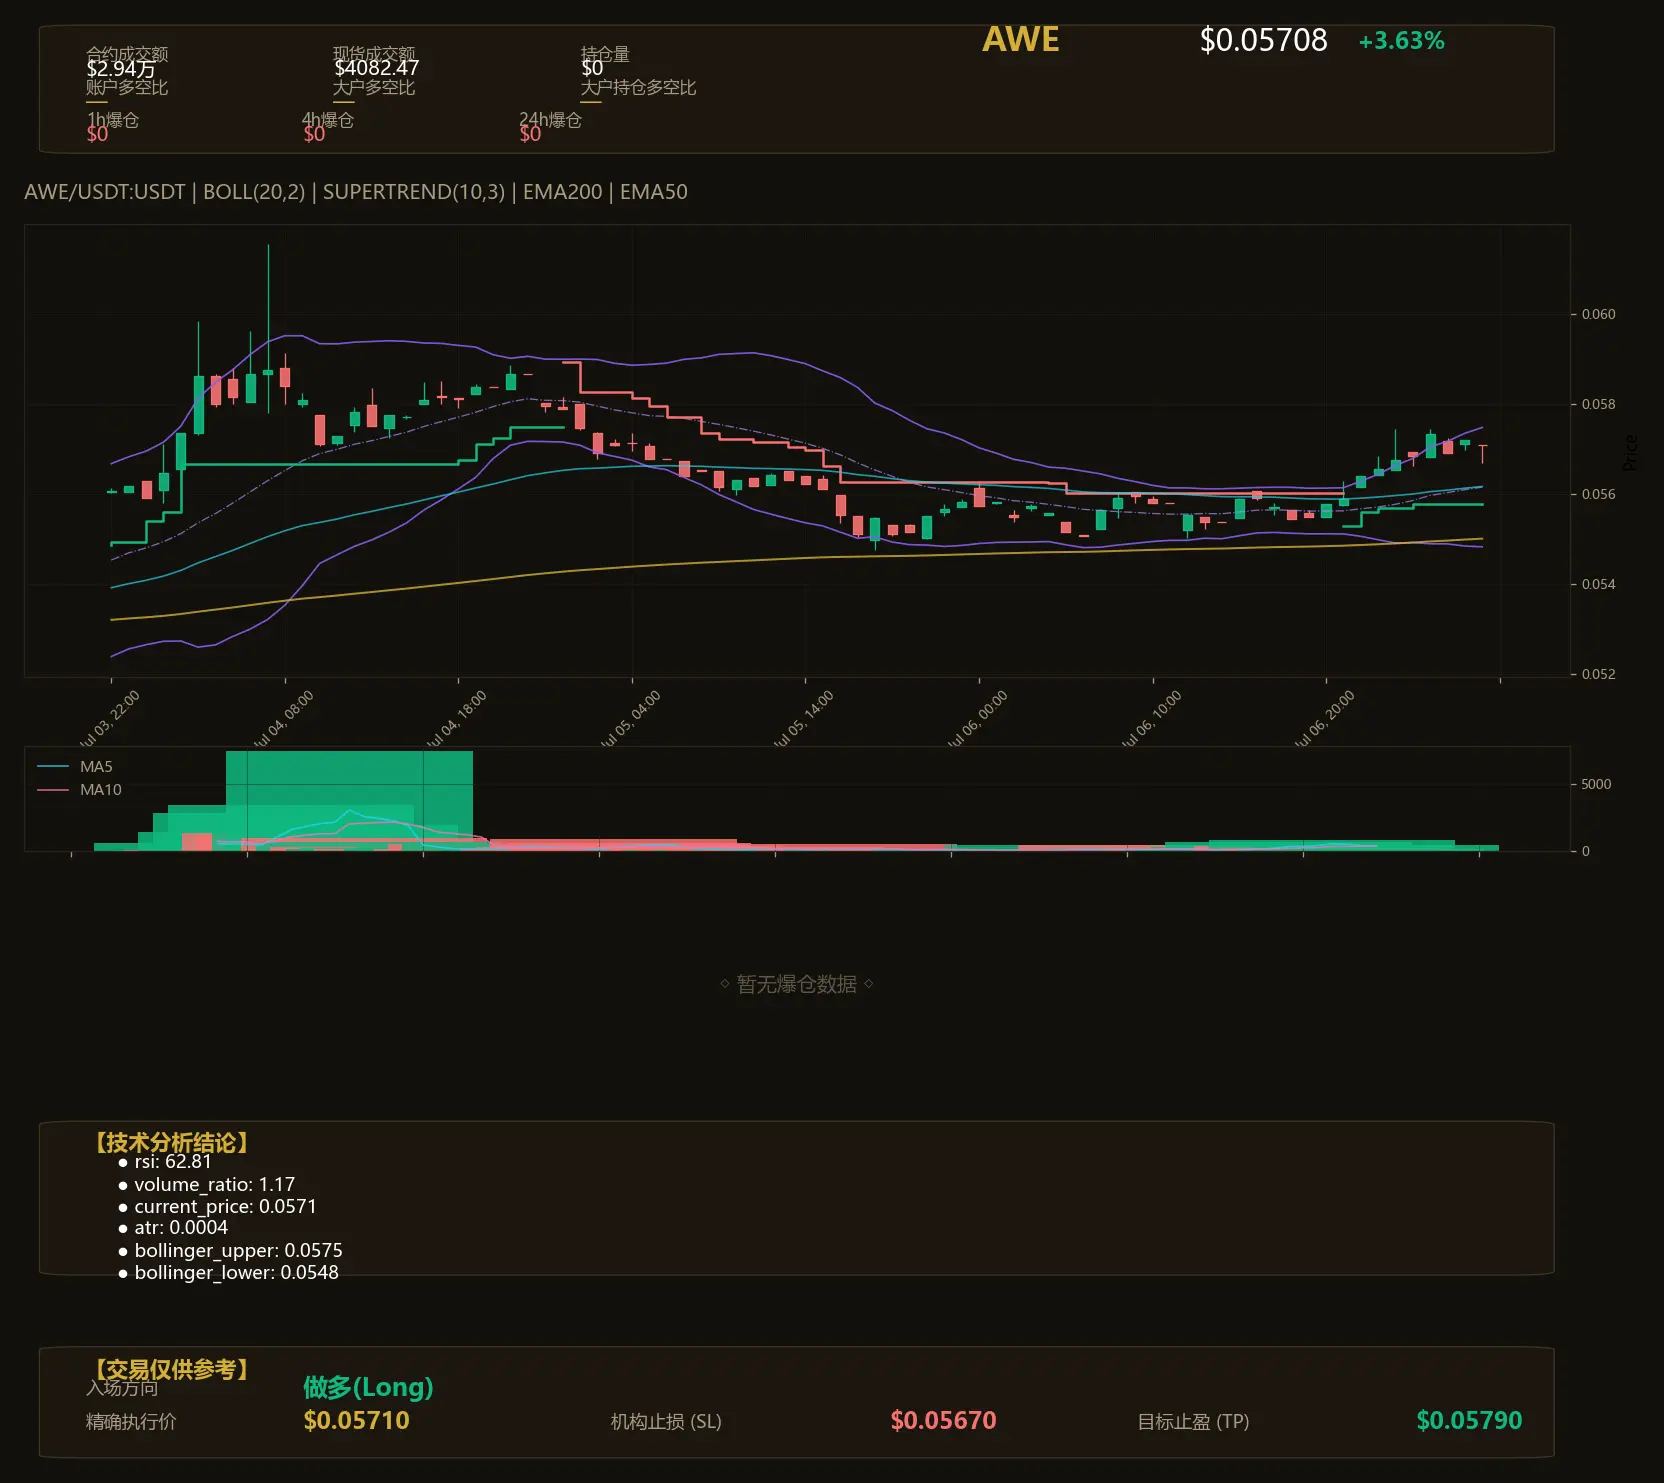The image size is (1664, 1483).
Task: Select the 0.052 price axis label
Action: tap(1598, 674)
